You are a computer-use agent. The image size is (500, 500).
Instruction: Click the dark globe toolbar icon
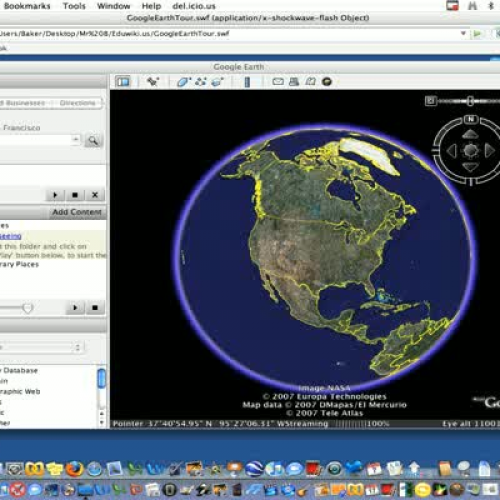coord(327,82)
